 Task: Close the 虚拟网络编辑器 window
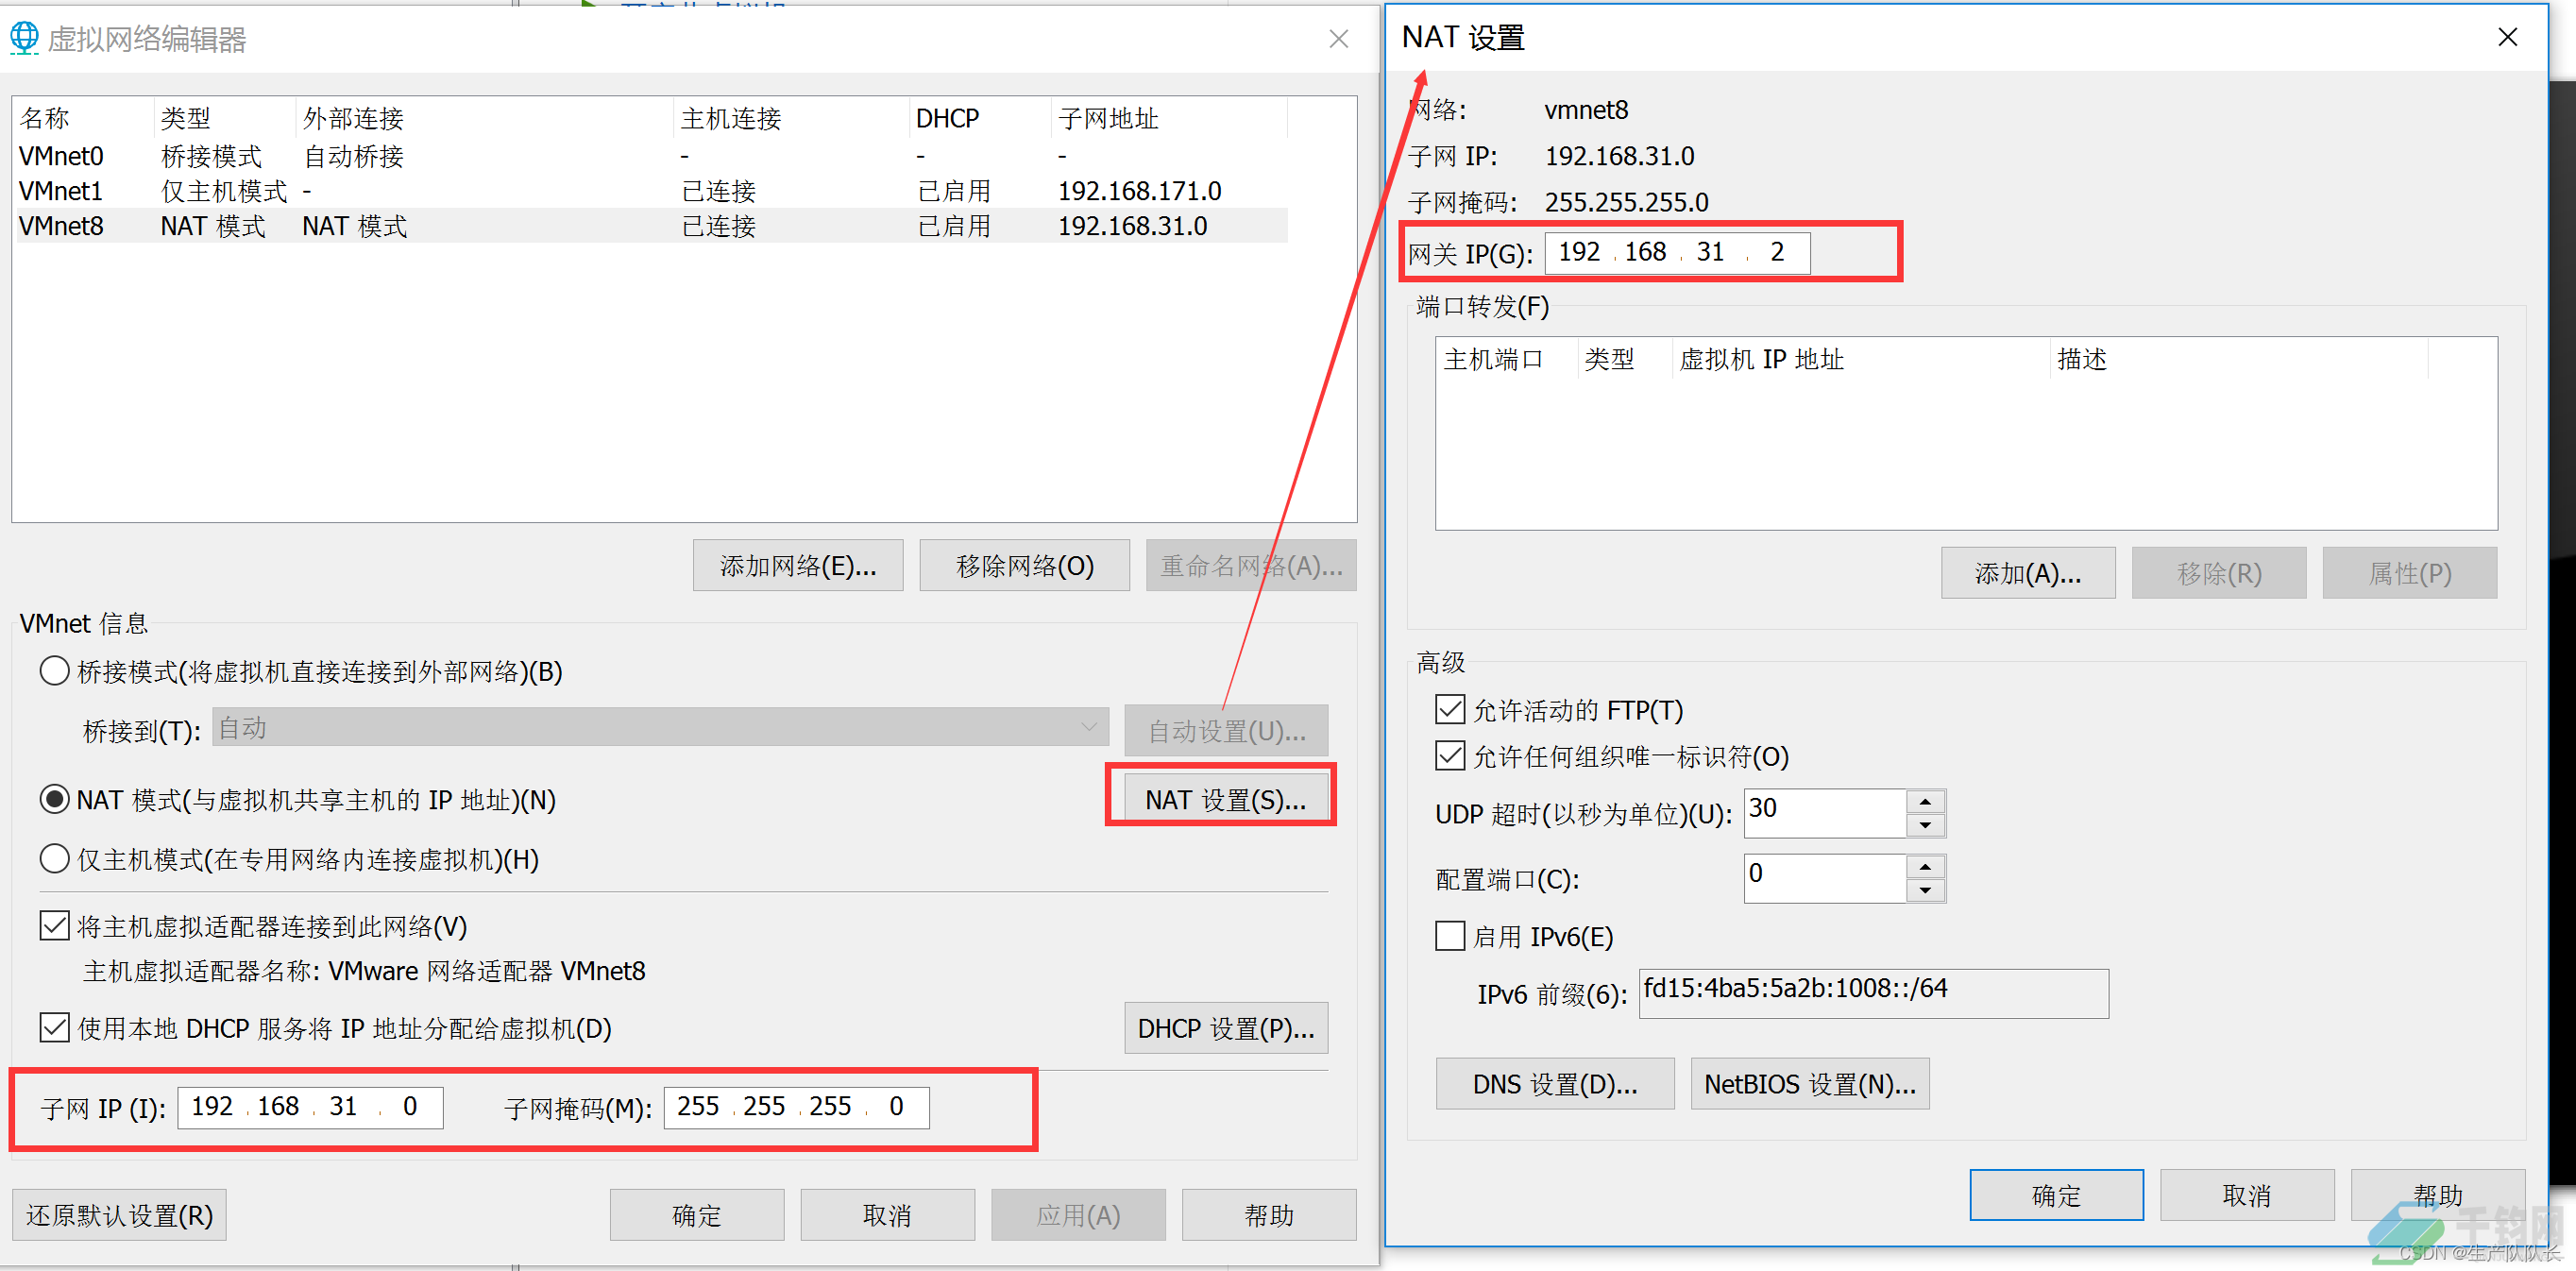[x=1339, y=39]
